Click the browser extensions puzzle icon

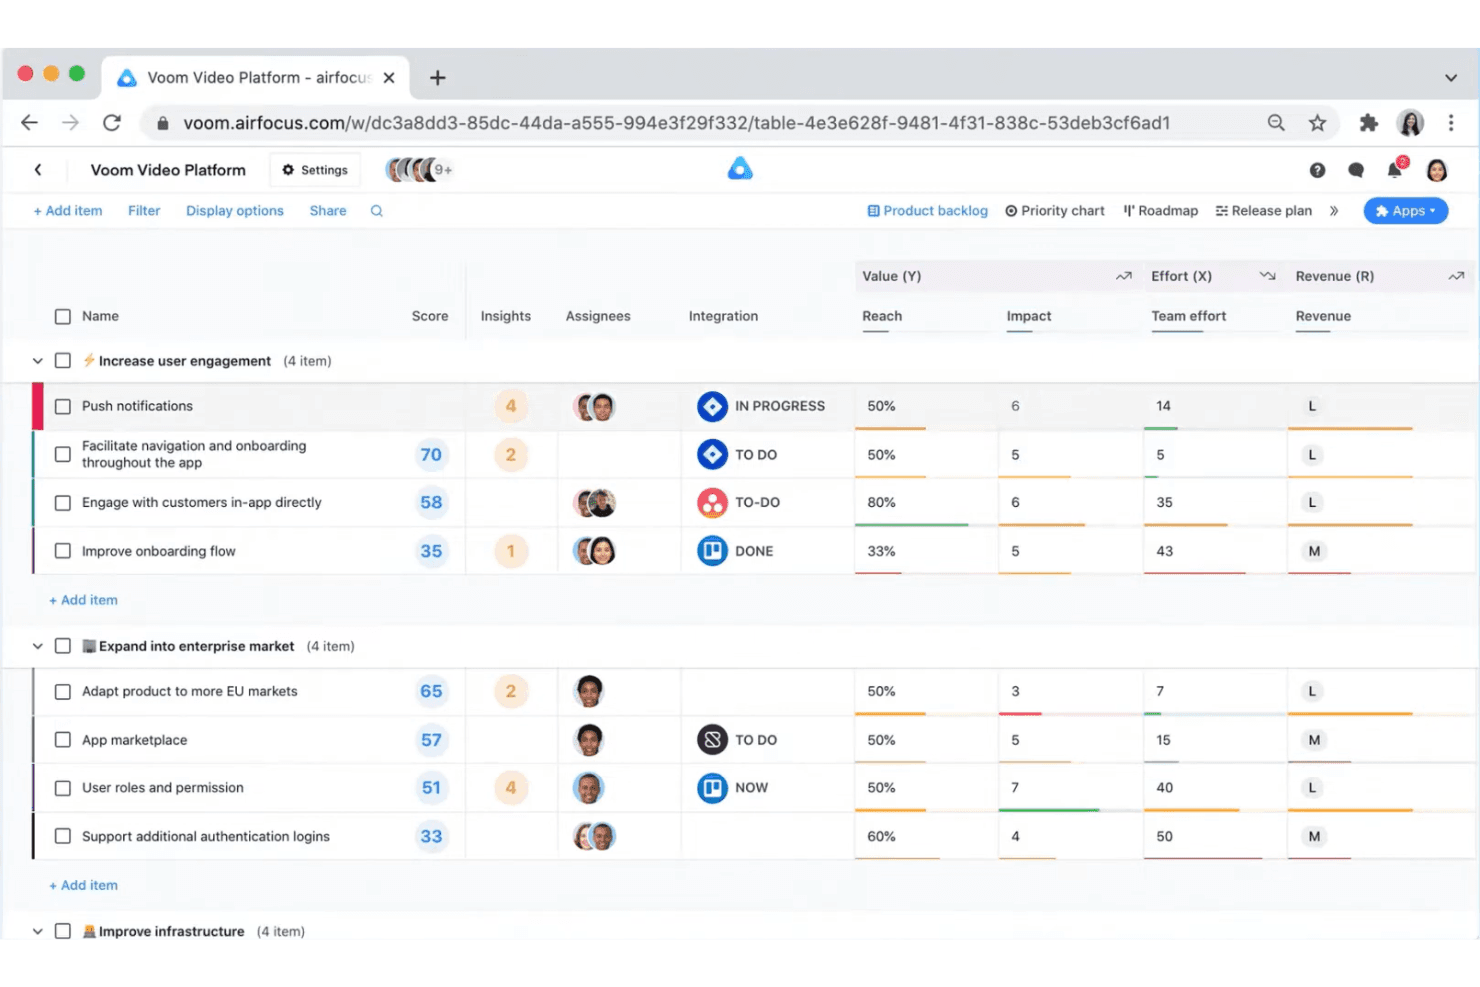[1368, 123]
